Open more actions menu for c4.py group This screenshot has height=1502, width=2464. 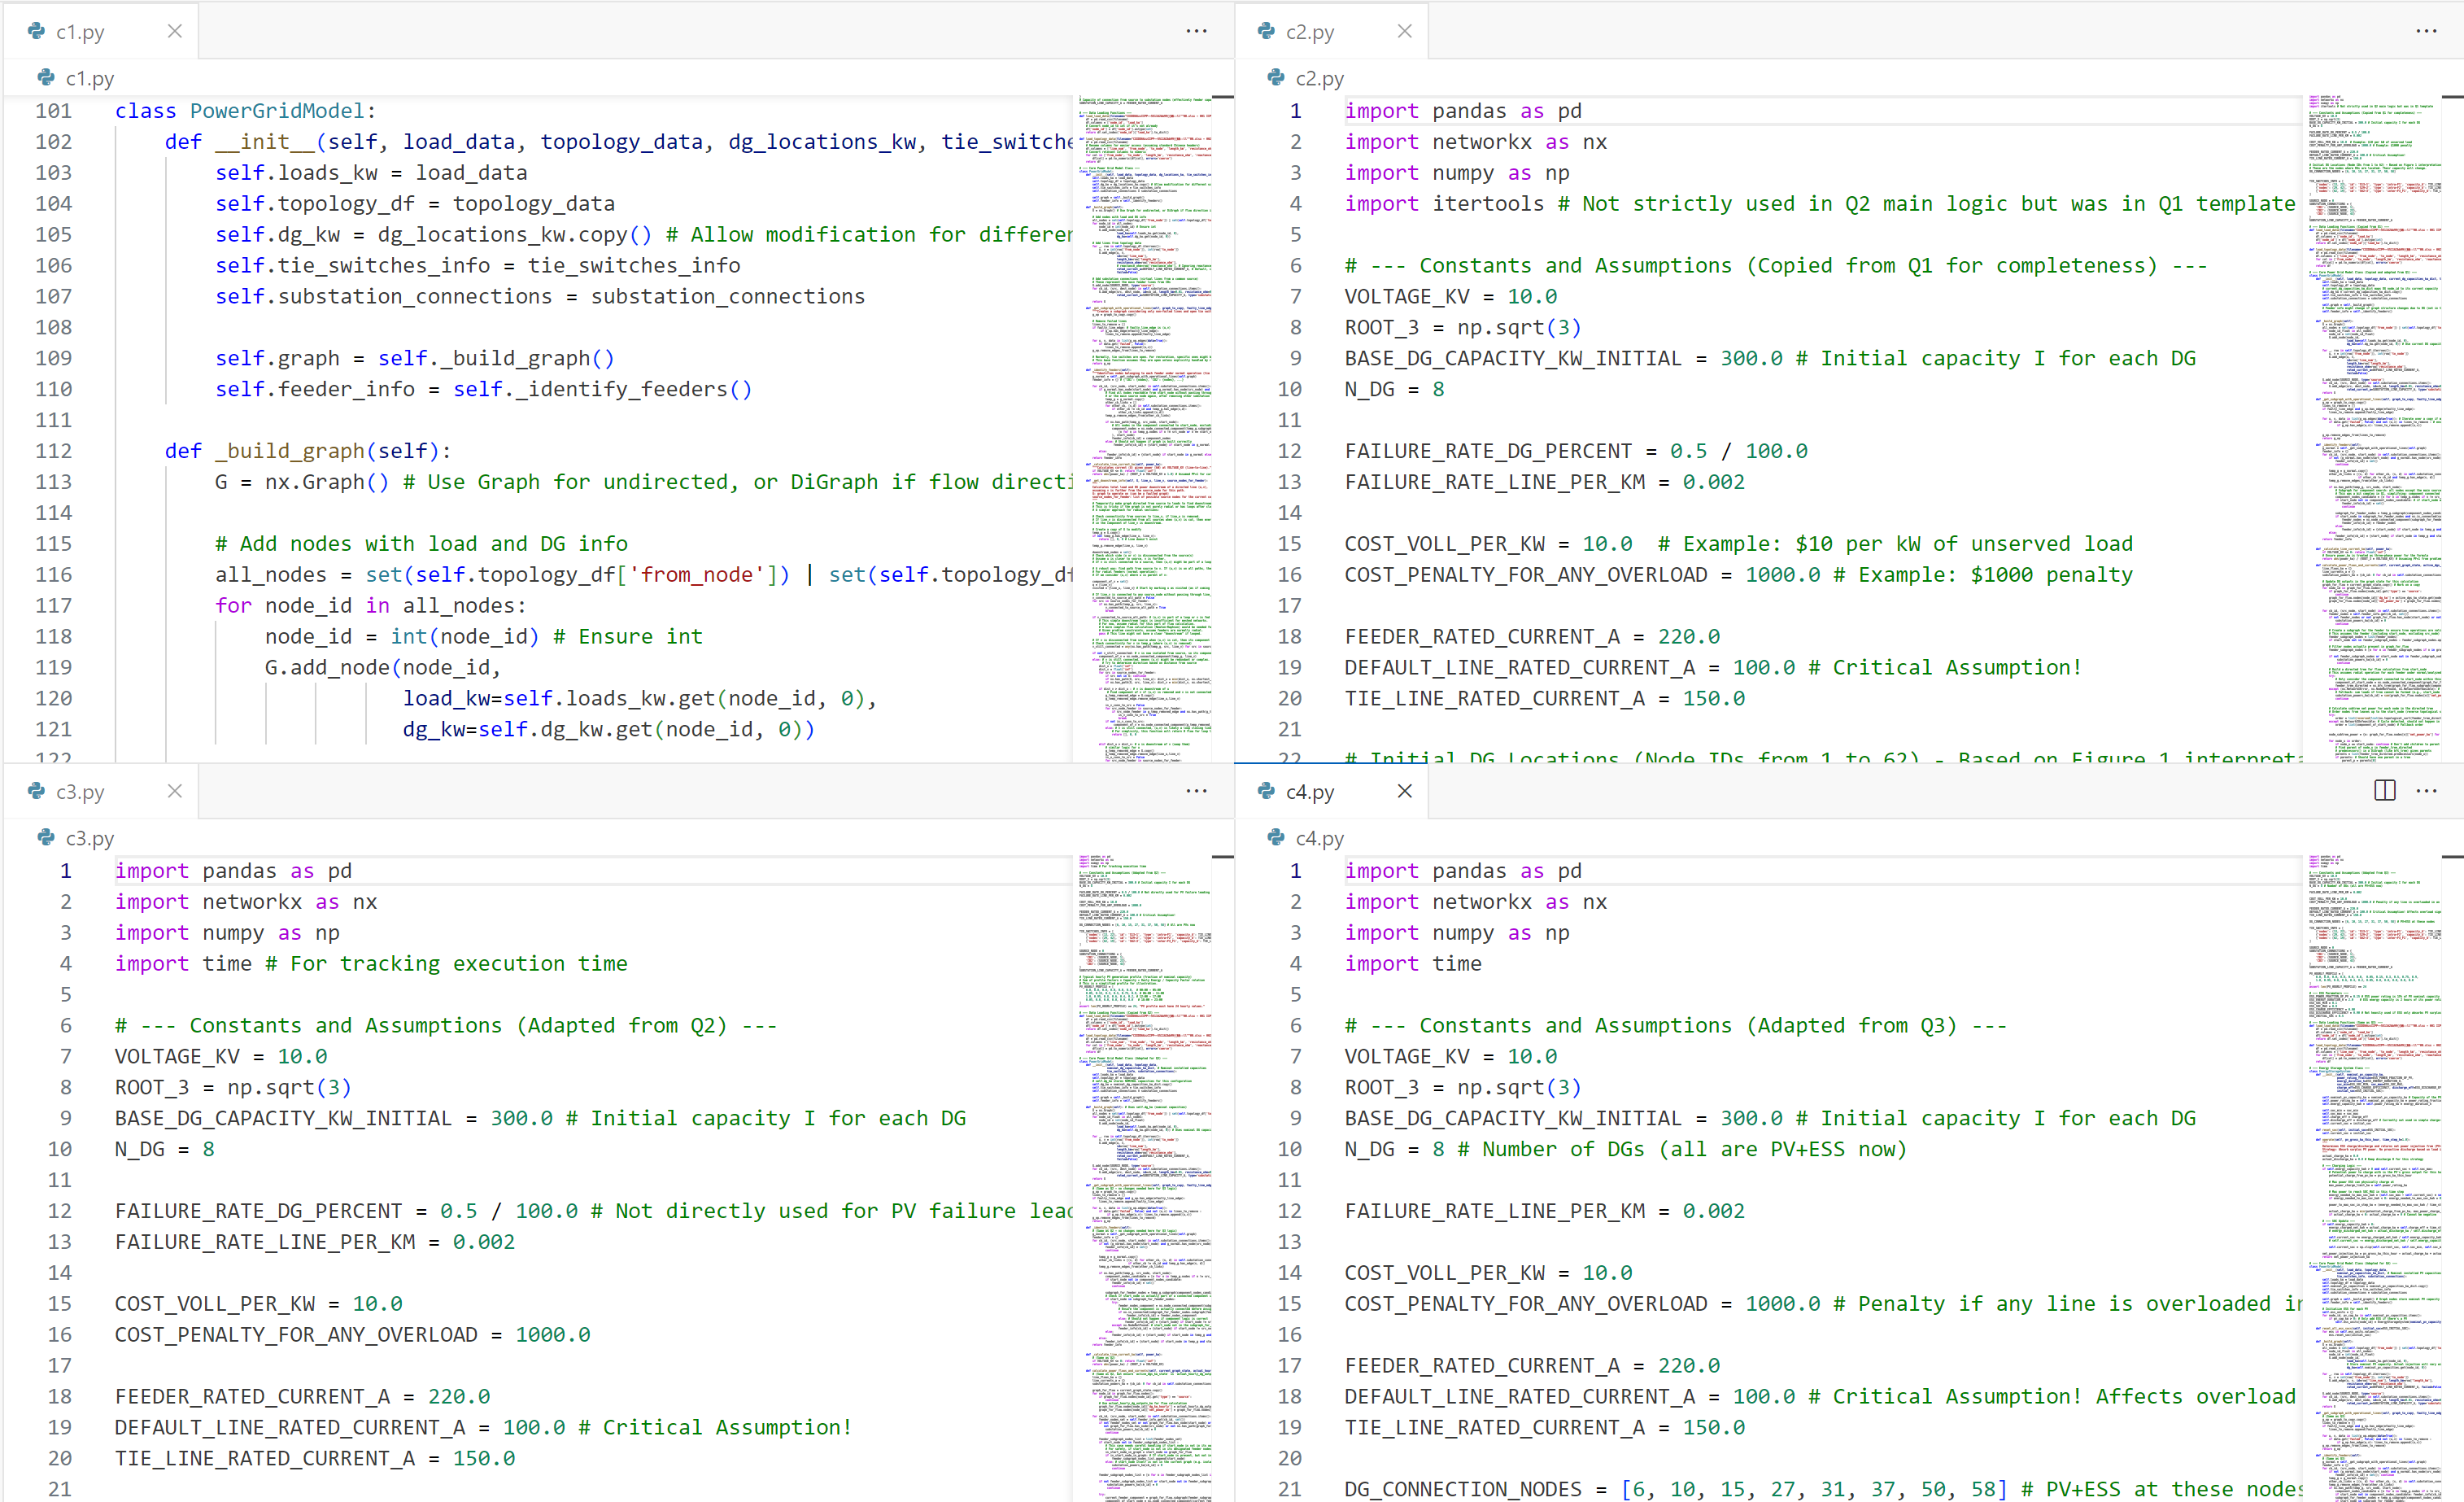coord(2426,791)
